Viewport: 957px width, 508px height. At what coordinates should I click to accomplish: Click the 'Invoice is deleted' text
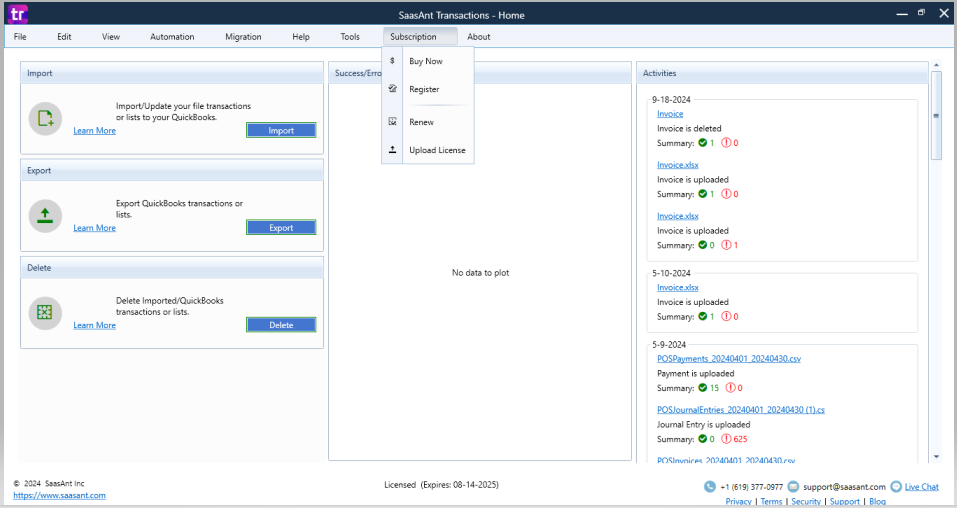689,128
